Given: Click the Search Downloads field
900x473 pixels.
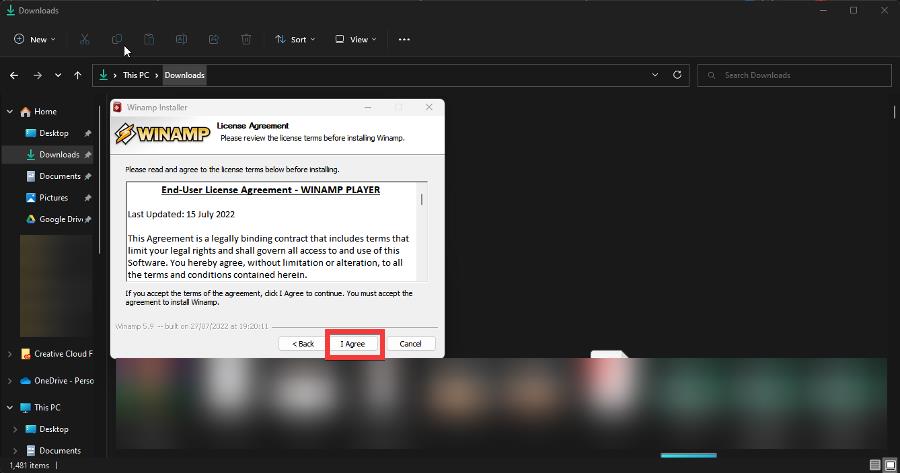Looking at the screenshot, I should 794,75.
